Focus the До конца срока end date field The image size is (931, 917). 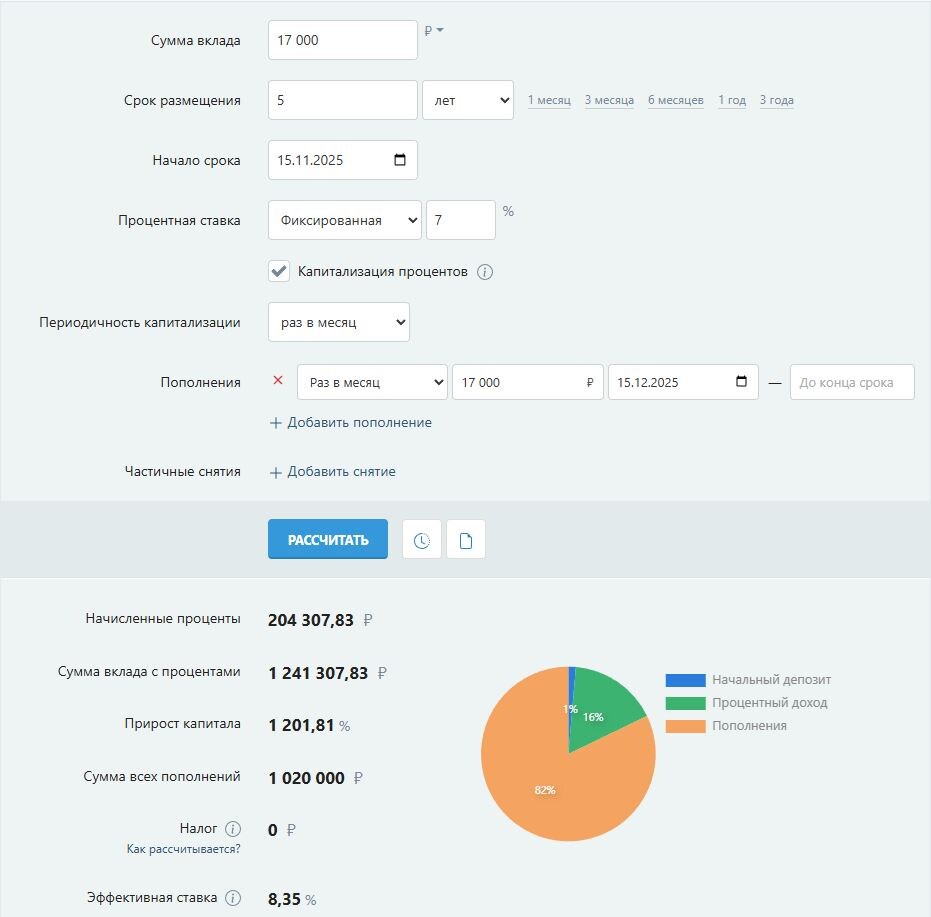[852, 382]
